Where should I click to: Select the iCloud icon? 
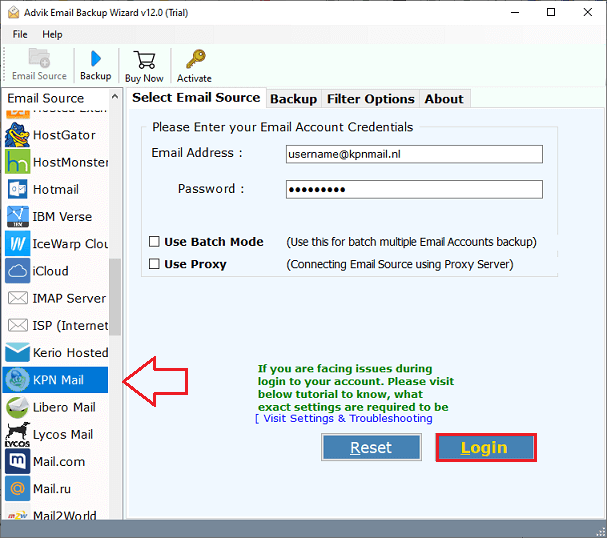point(17,271)
